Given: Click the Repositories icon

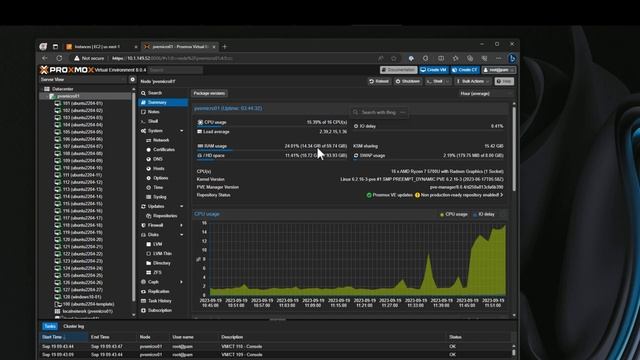Looking at the screenshot, I should (149, 216).
